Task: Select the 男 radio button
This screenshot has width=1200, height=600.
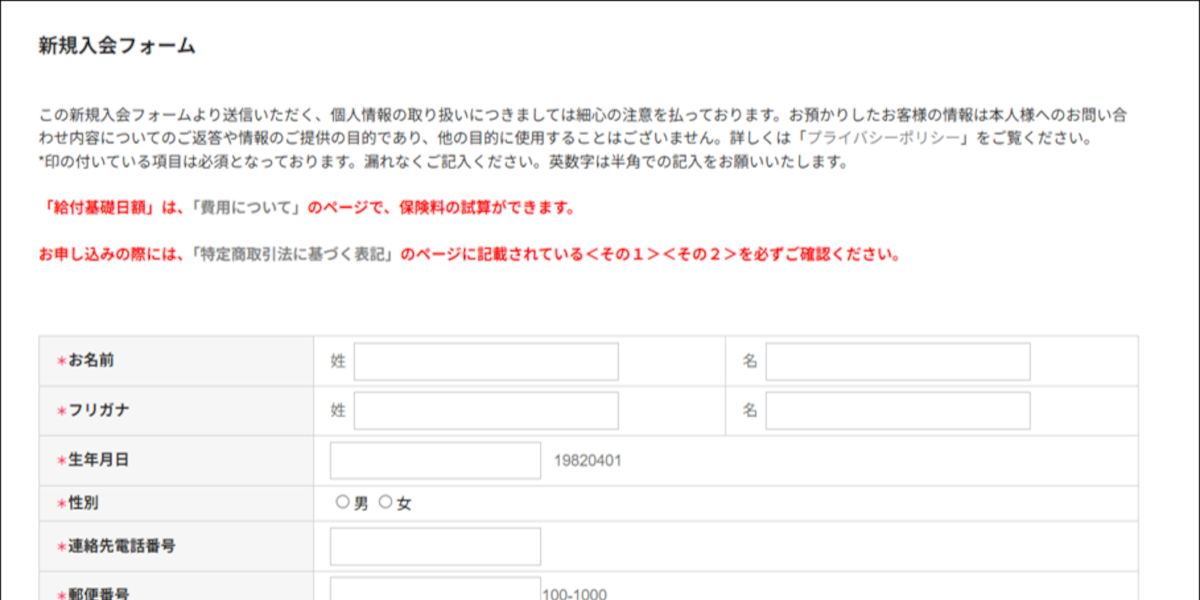Action: [x=342, y=503]
